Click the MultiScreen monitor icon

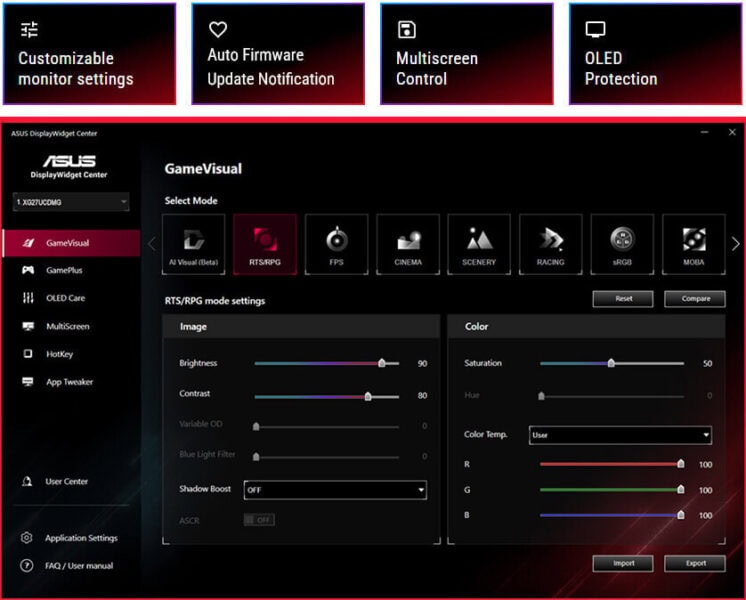click(x=28, y=326)
